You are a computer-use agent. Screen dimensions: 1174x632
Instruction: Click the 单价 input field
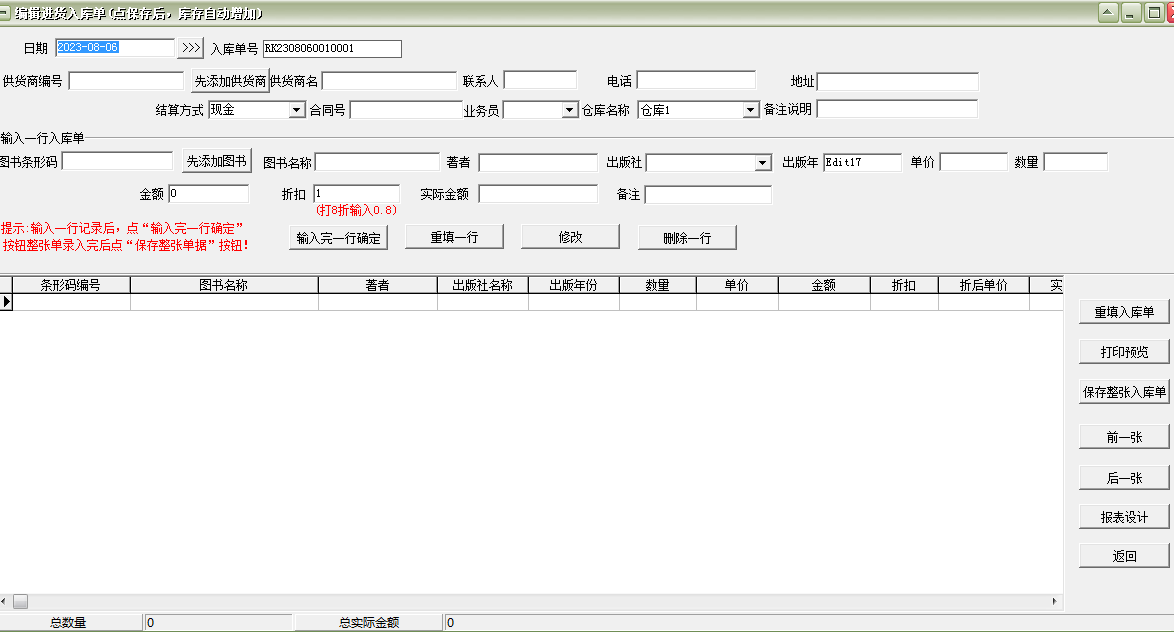pyautogui.click(x=974, y=162)
